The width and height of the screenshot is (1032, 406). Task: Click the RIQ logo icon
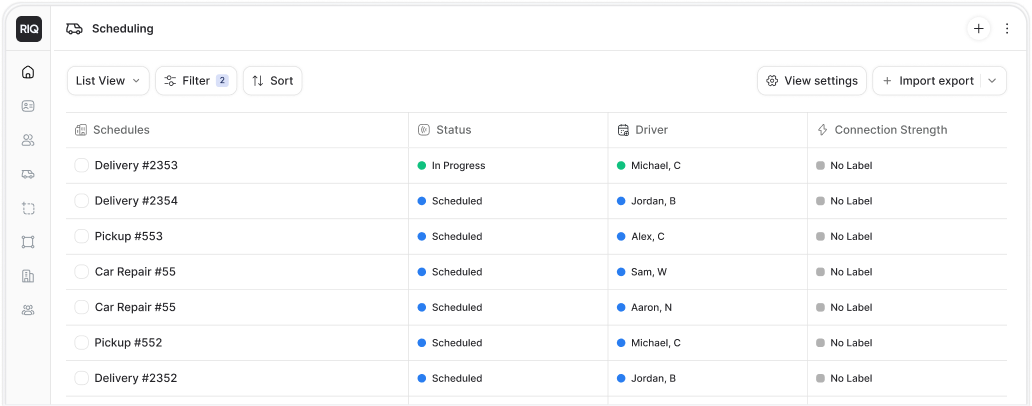tap(28, 29)
